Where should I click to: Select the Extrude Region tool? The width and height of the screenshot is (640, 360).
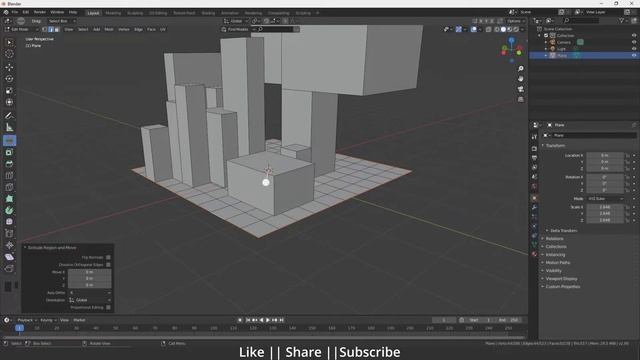coord(9,141)
